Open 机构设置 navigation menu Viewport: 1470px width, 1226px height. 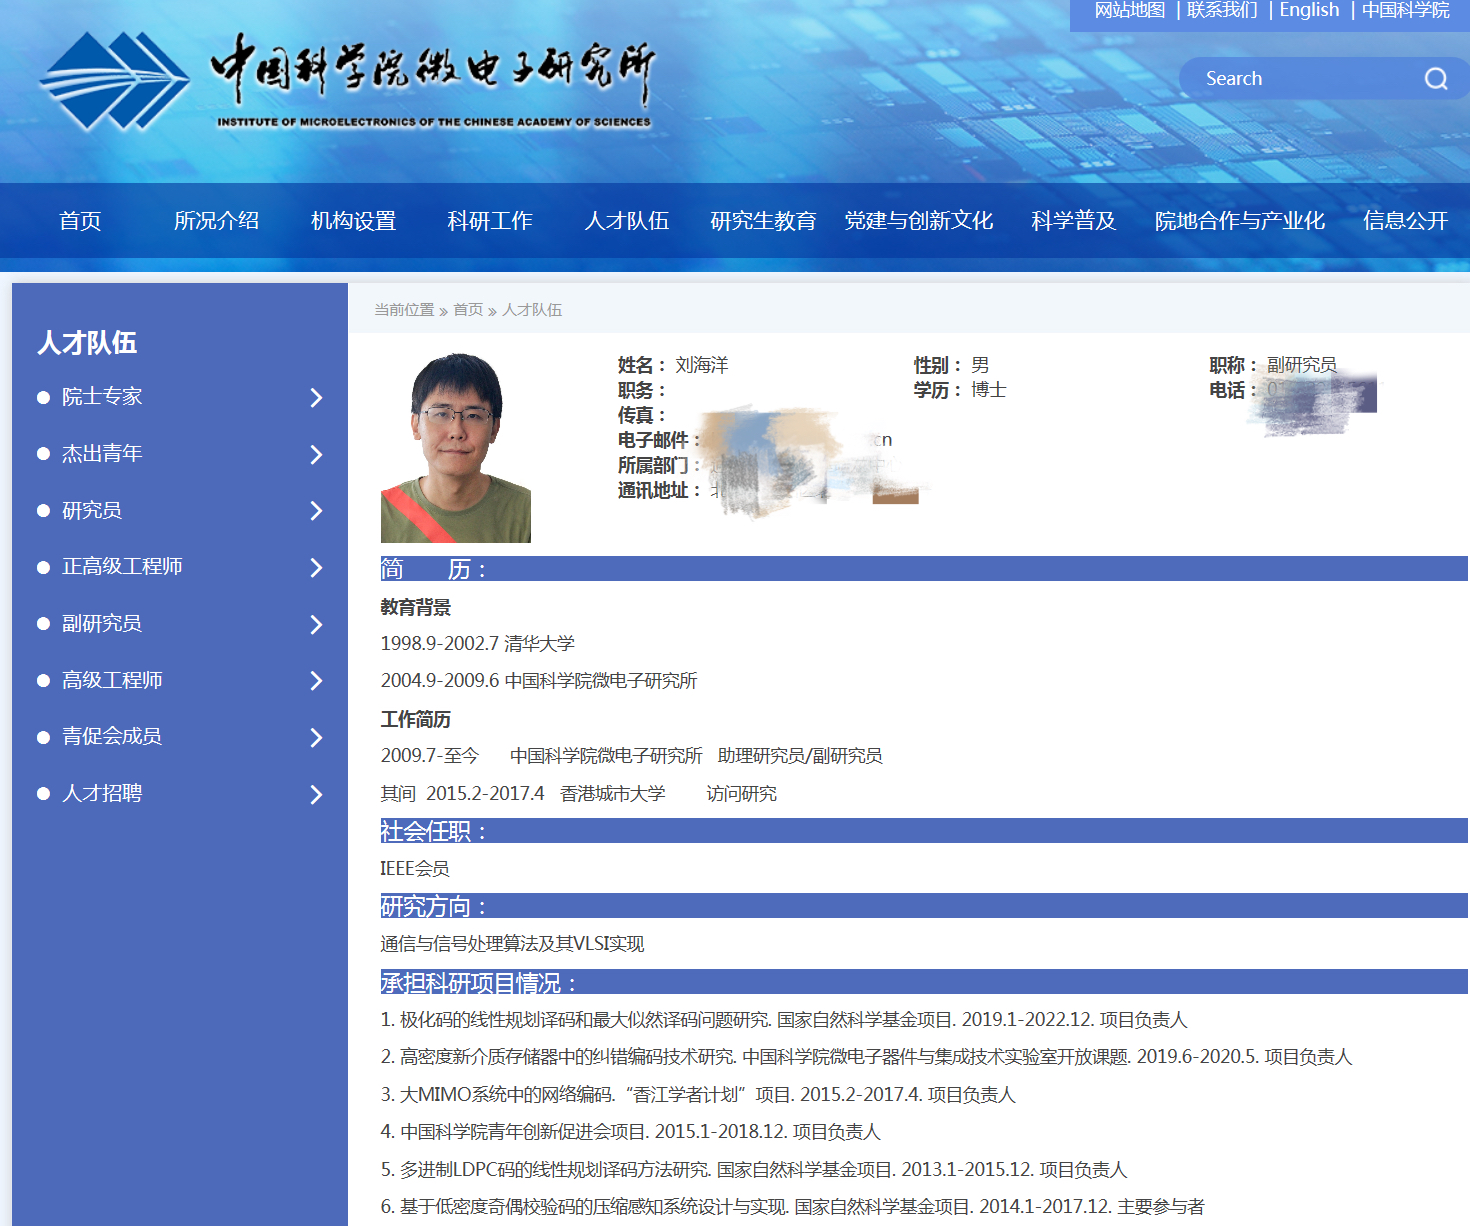click(x=353, y=221)
